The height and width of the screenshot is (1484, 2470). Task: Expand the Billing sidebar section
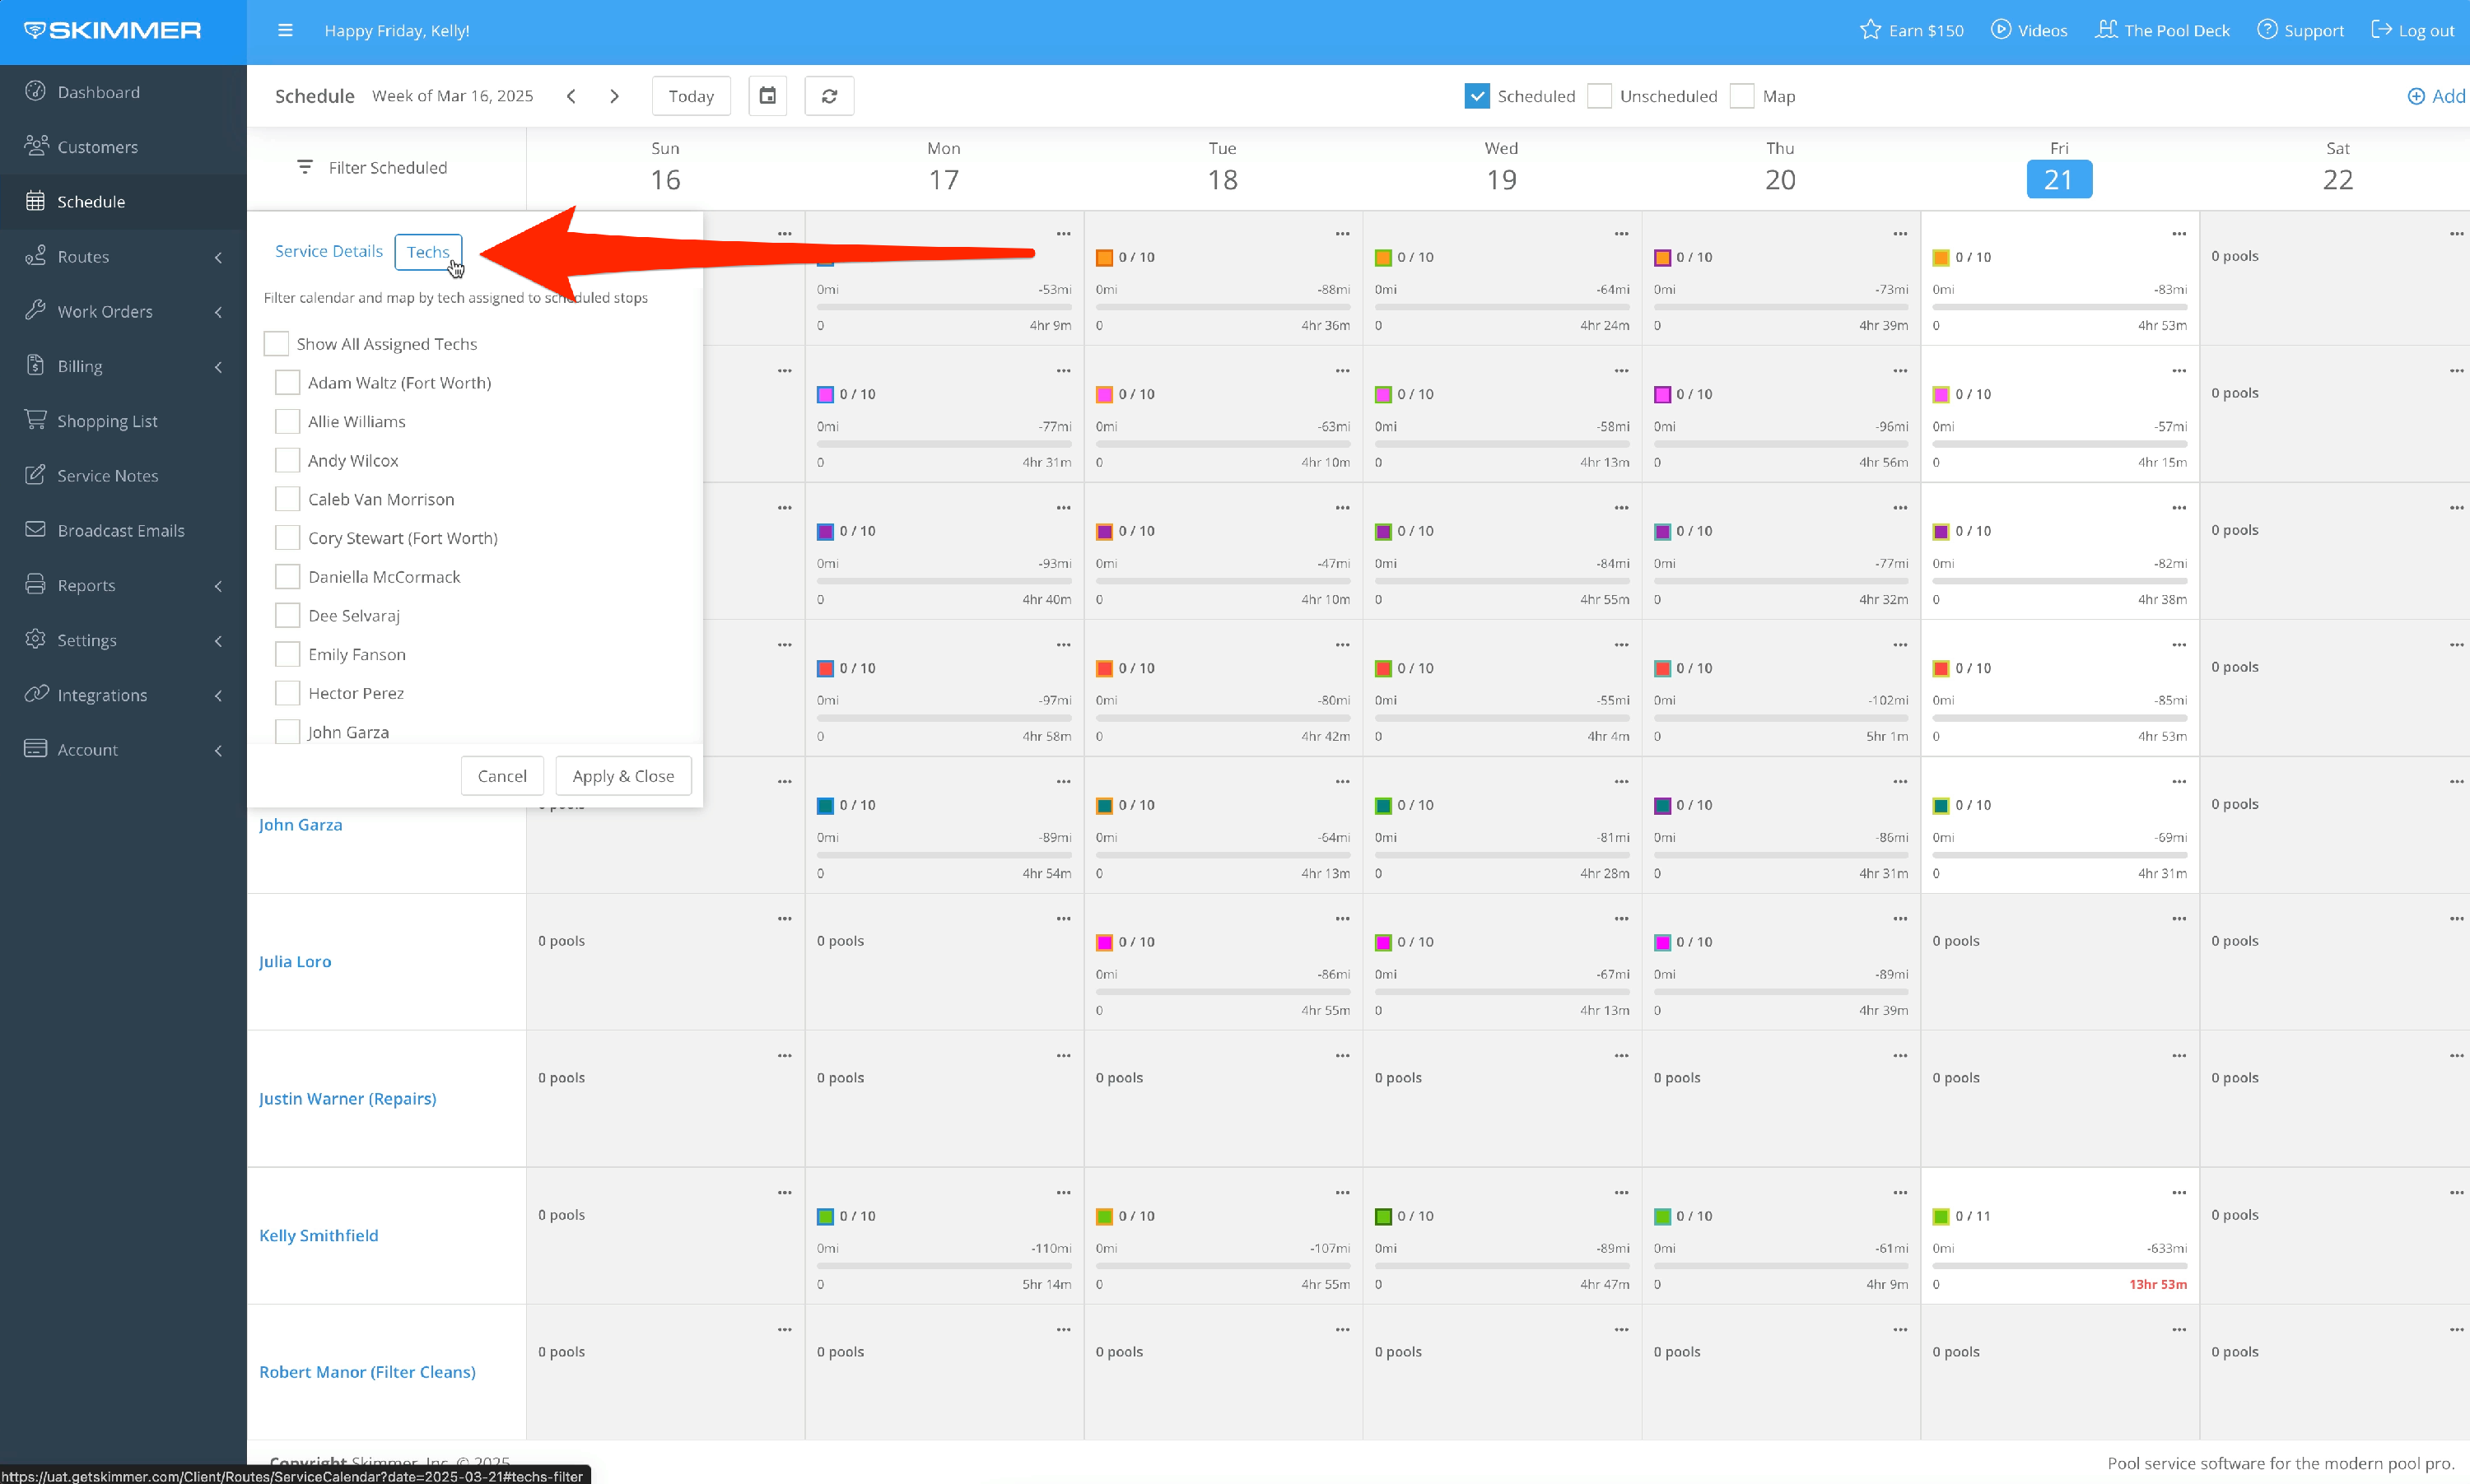(x=80, y=366)
